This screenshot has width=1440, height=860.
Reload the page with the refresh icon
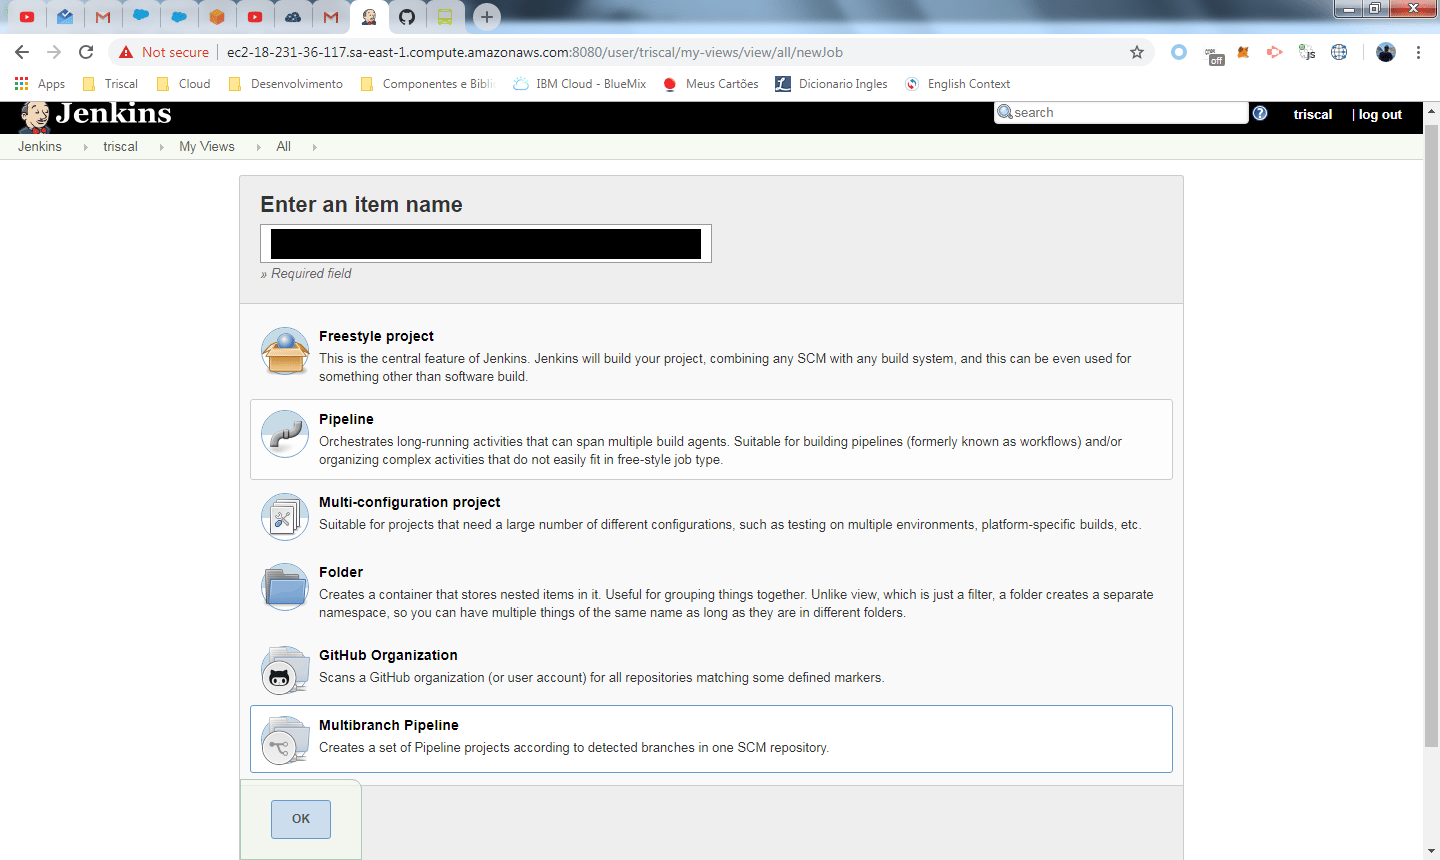coord(86,52)
